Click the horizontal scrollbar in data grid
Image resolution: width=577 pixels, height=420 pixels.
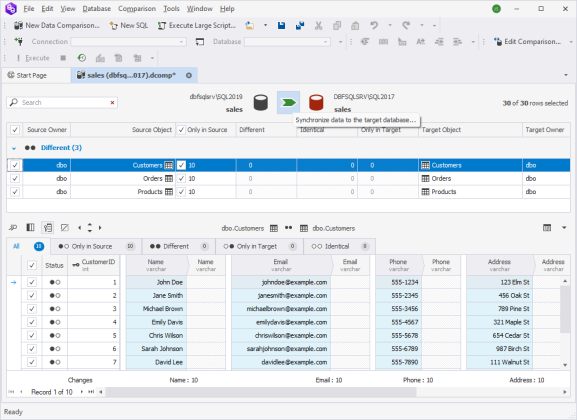261,392
